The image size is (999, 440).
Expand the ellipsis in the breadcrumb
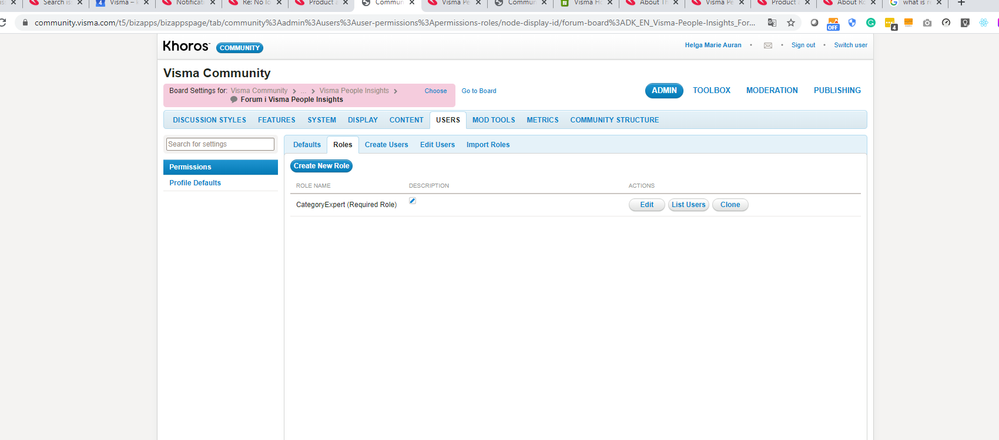(304, 91)
